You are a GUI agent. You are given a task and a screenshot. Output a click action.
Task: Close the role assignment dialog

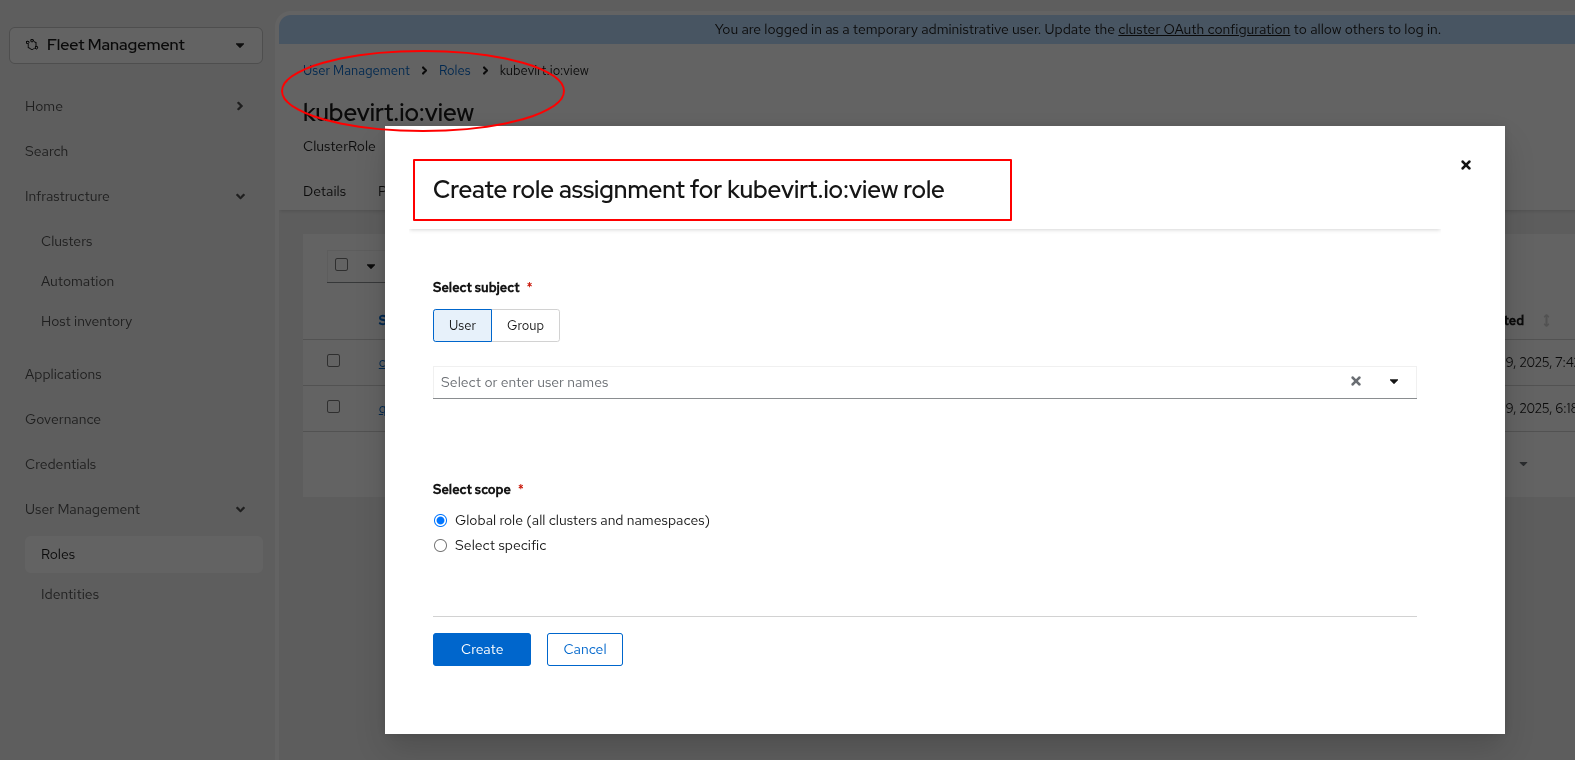(1465, 165)
